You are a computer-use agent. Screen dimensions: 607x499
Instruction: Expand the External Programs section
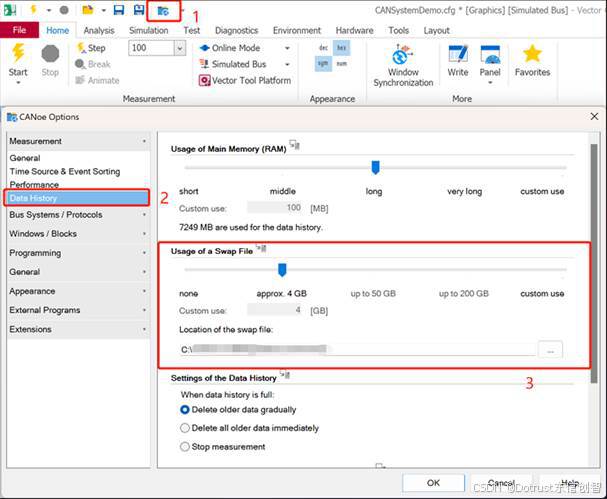click(x=78, y=310)
